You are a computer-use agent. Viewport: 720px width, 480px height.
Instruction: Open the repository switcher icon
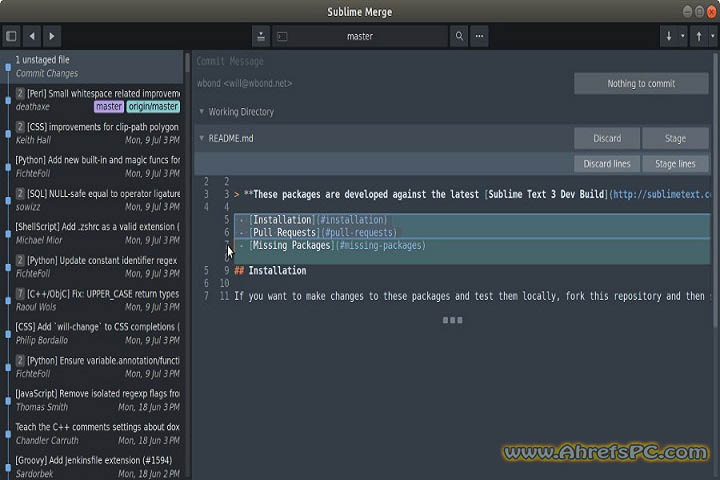click(261, 36)
